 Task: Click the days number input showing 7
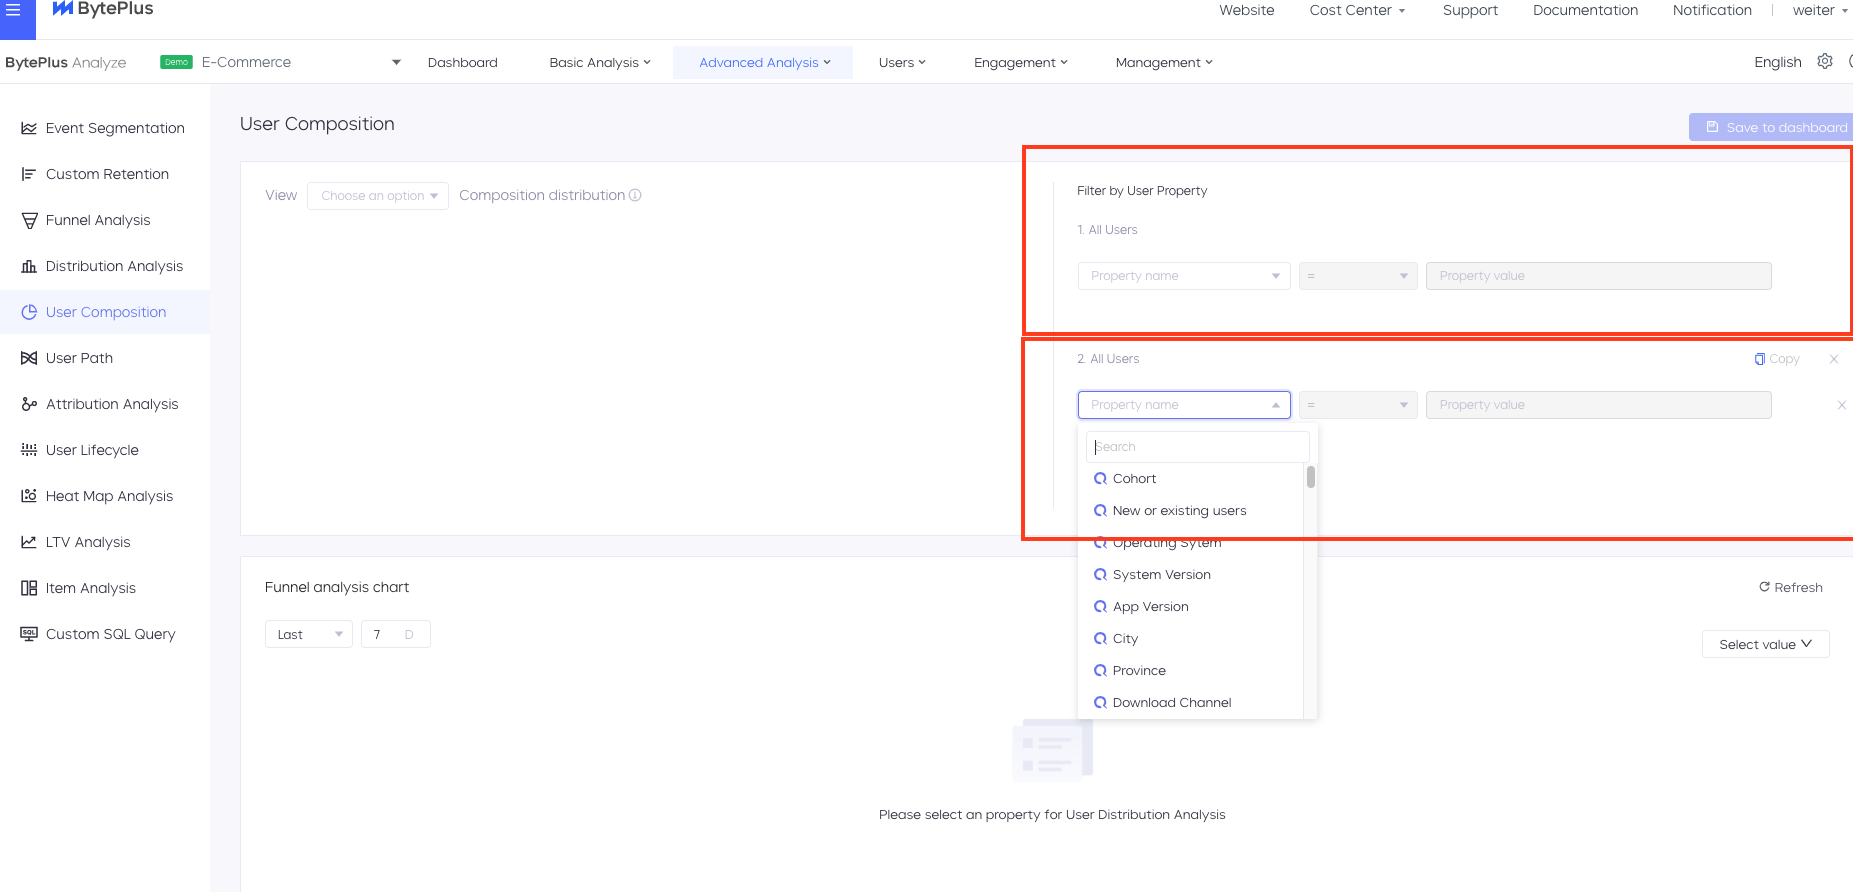[x=396, y=634]
